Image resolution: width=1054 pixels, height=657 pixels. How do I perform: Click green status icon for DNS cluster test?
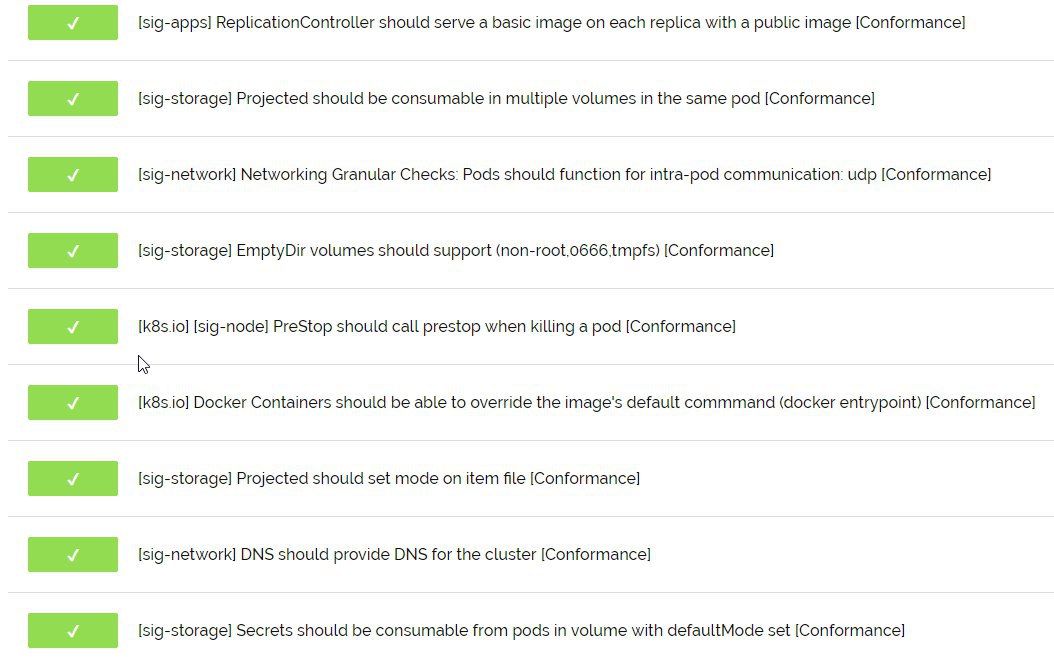[73, 555]
